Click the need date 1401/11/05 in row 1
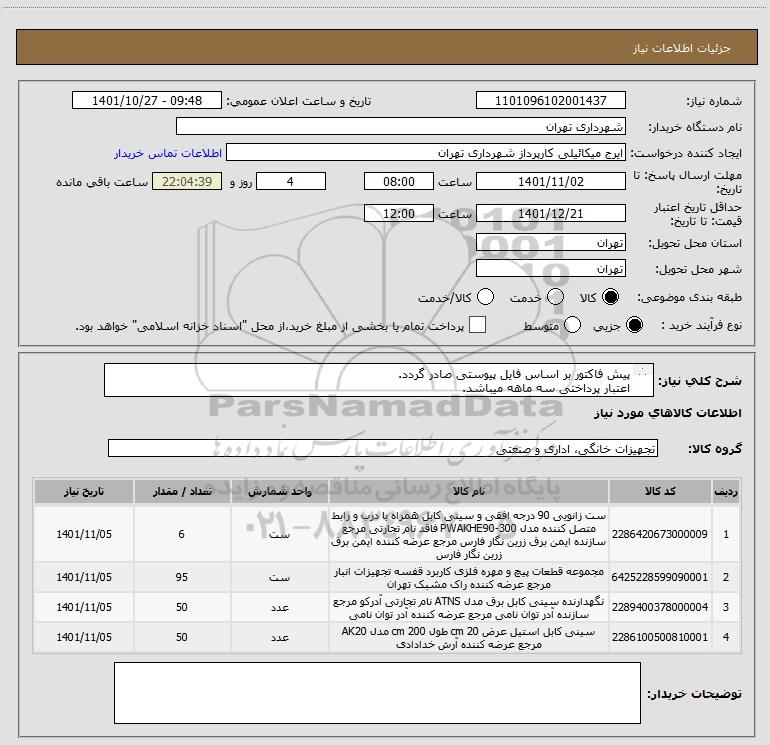Viewport: 770px width, 745px height. [84, 534]
